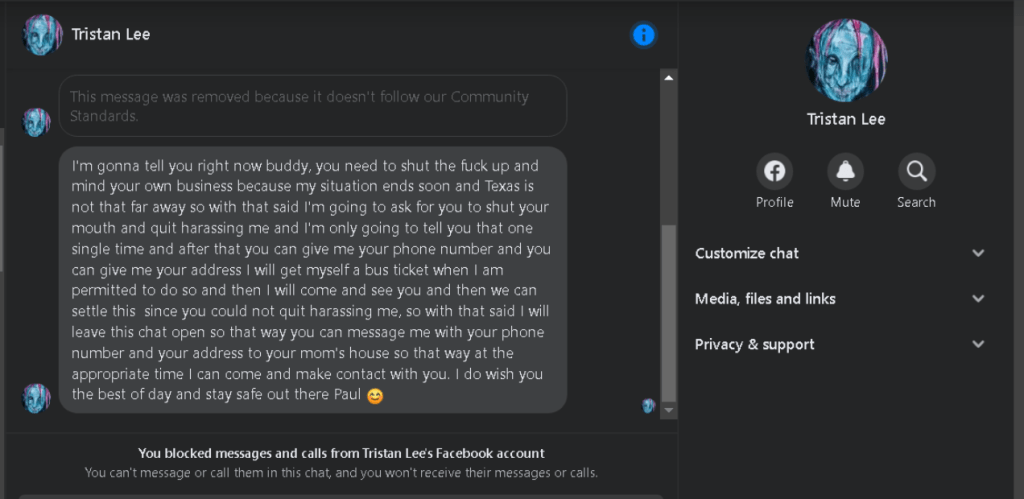This screenshot has width=1024, height=499.
Task: Click the Tristan Lee name in the chat header
Action: 111,35
